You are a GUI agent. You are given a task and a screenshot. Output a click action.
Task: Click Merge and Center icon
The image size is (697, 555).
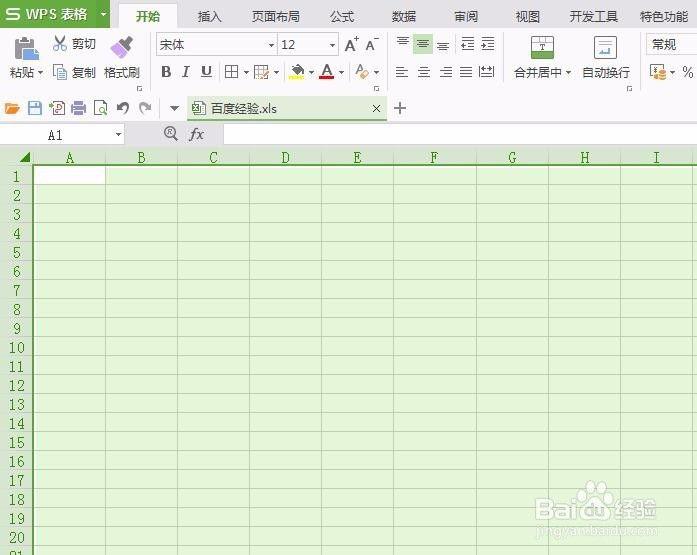pos(542,48)
